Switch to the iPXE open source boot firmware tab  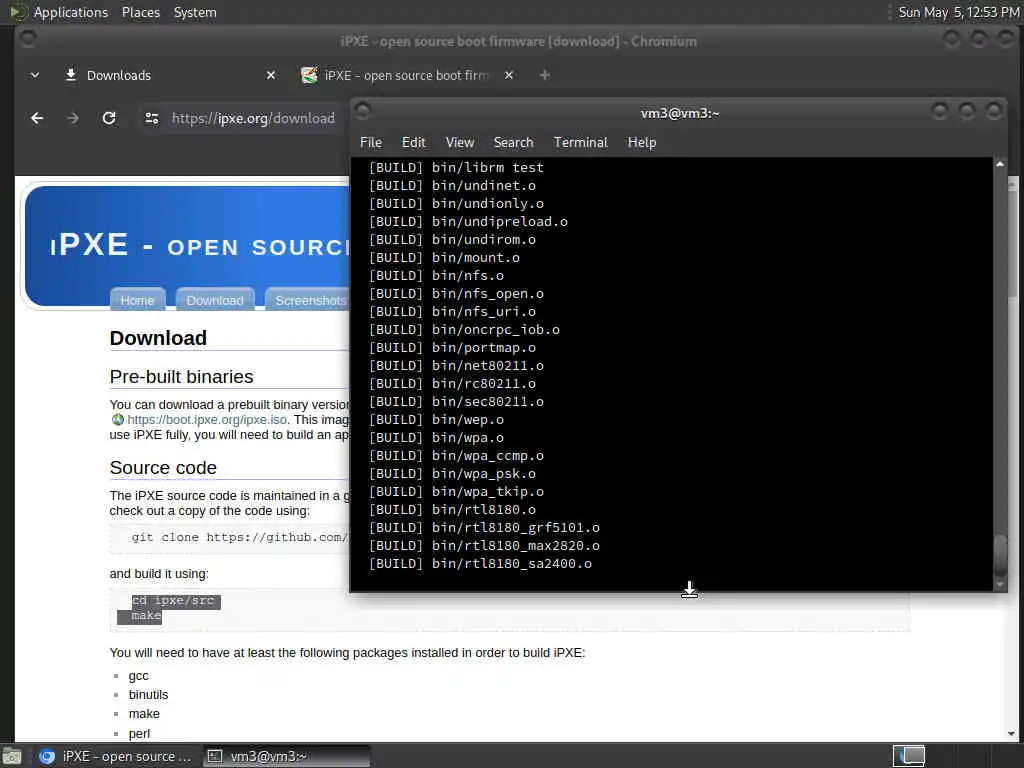tap(407, 75)
